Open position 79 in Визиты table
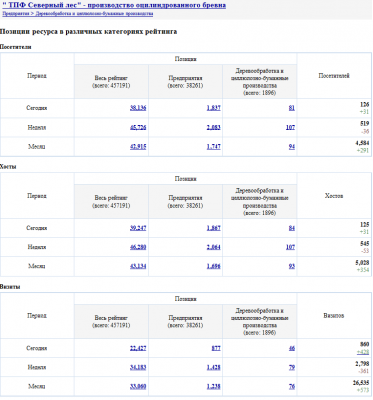 (292, 367)
